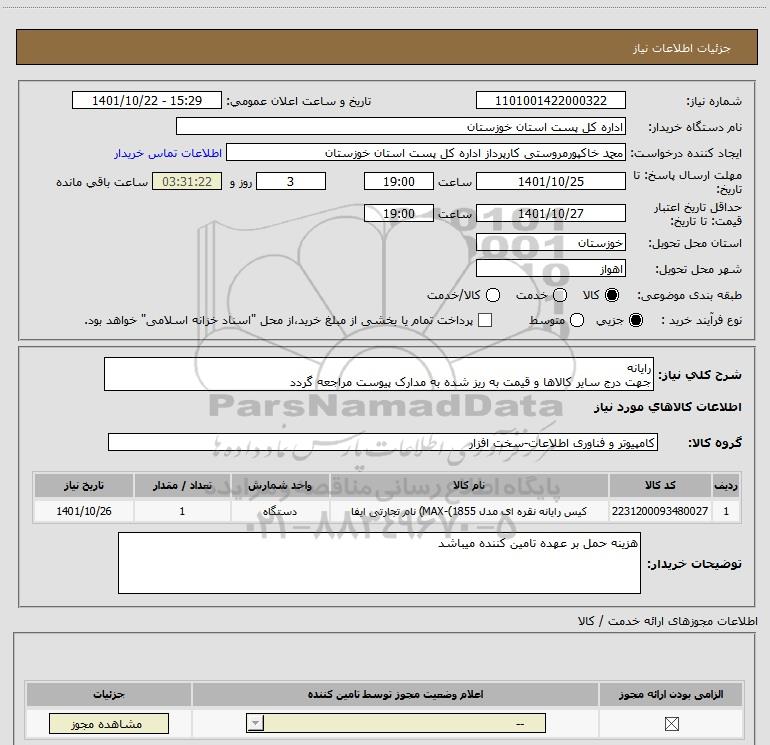770x745 pixels.
Task: Click the computer case product name cell
Action: [x=469, y=511]
